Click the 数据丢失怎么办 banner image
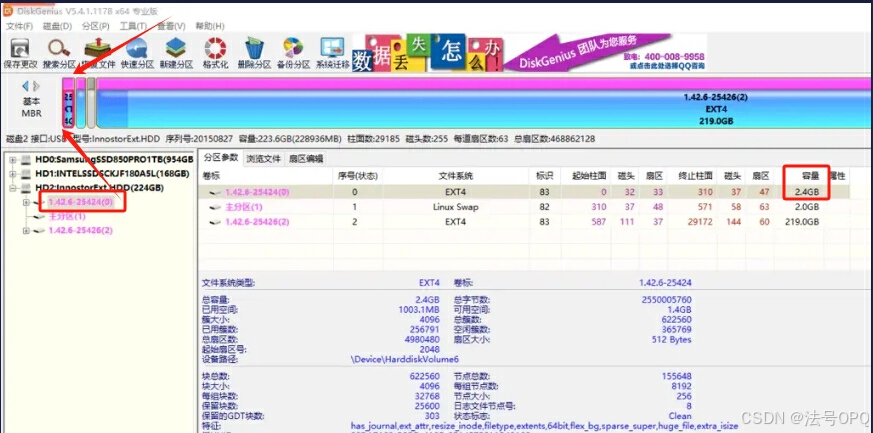873x433 pixels. pos(428,53)
